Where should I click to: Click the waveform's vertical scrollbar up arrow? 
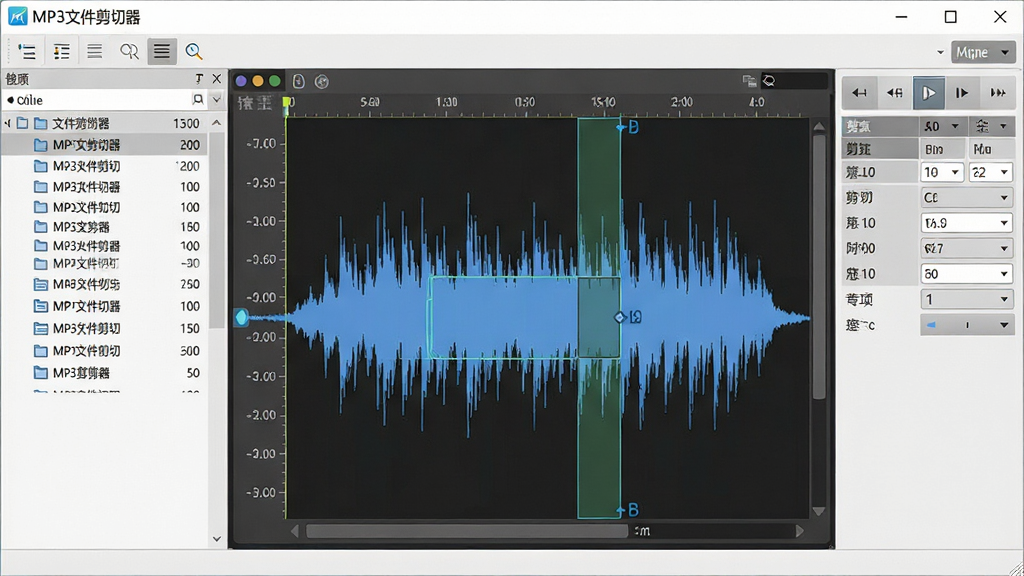pyautogui.click(x=819, y=126)
